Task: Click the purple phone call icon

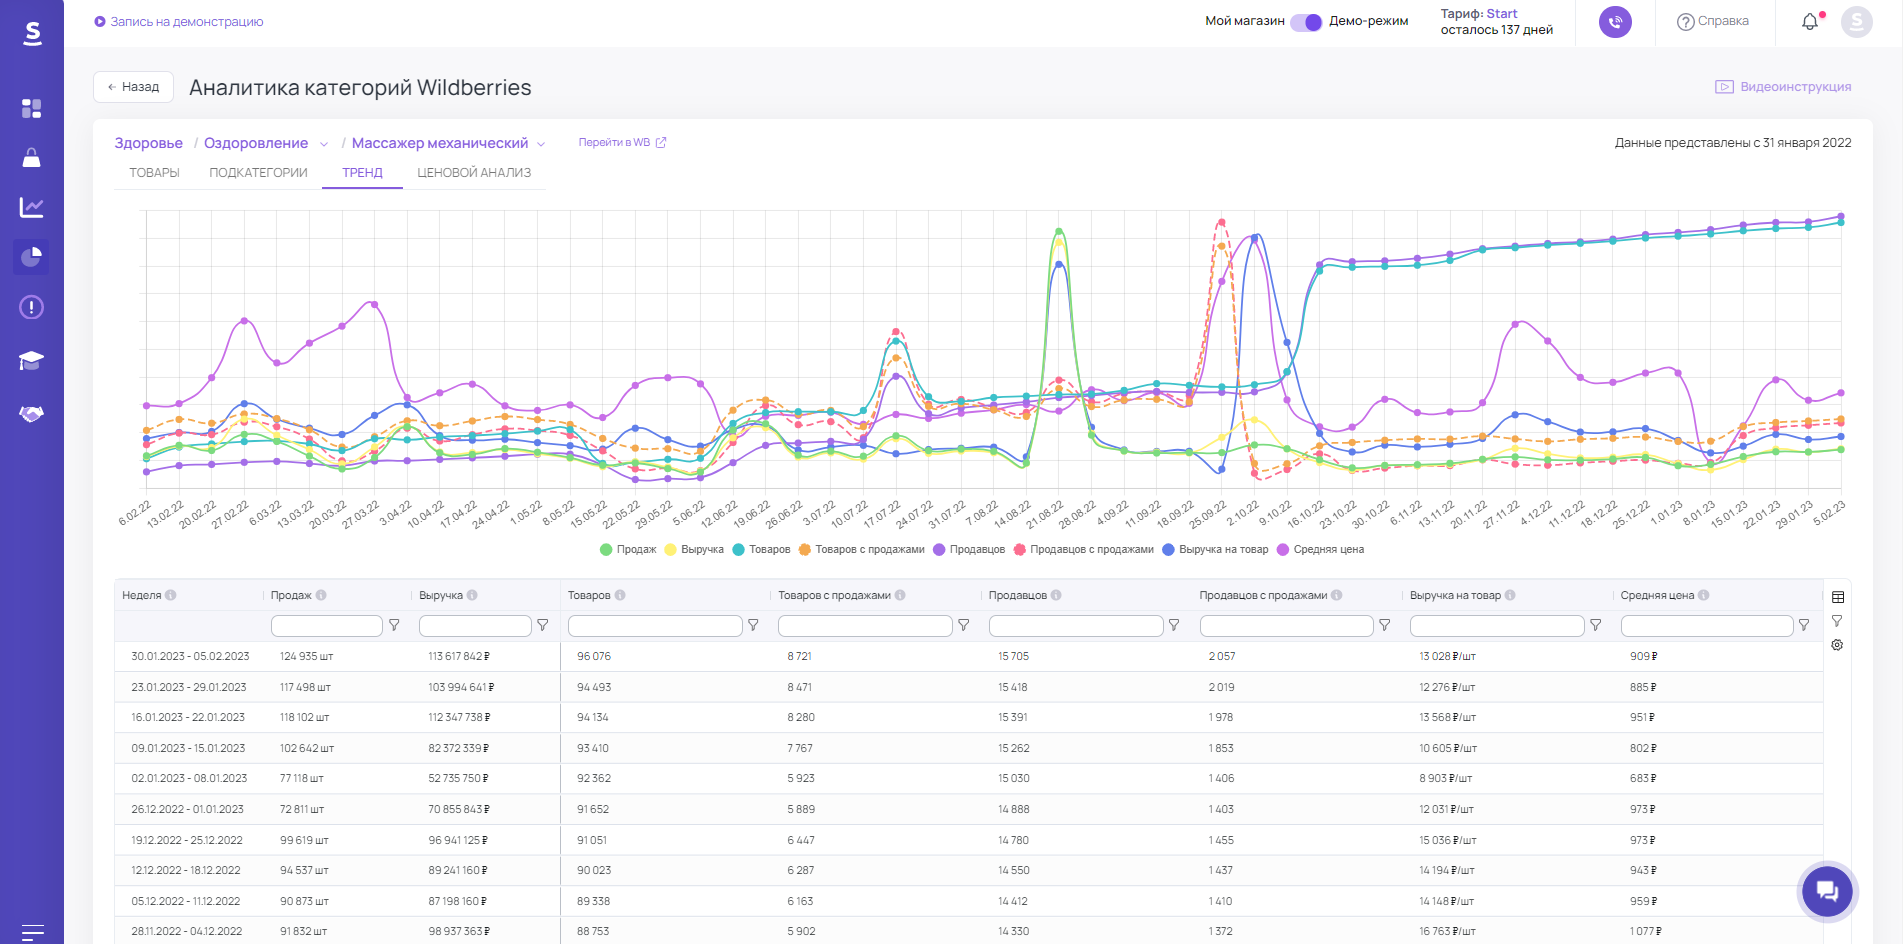Action: [x=1615, y=22]
